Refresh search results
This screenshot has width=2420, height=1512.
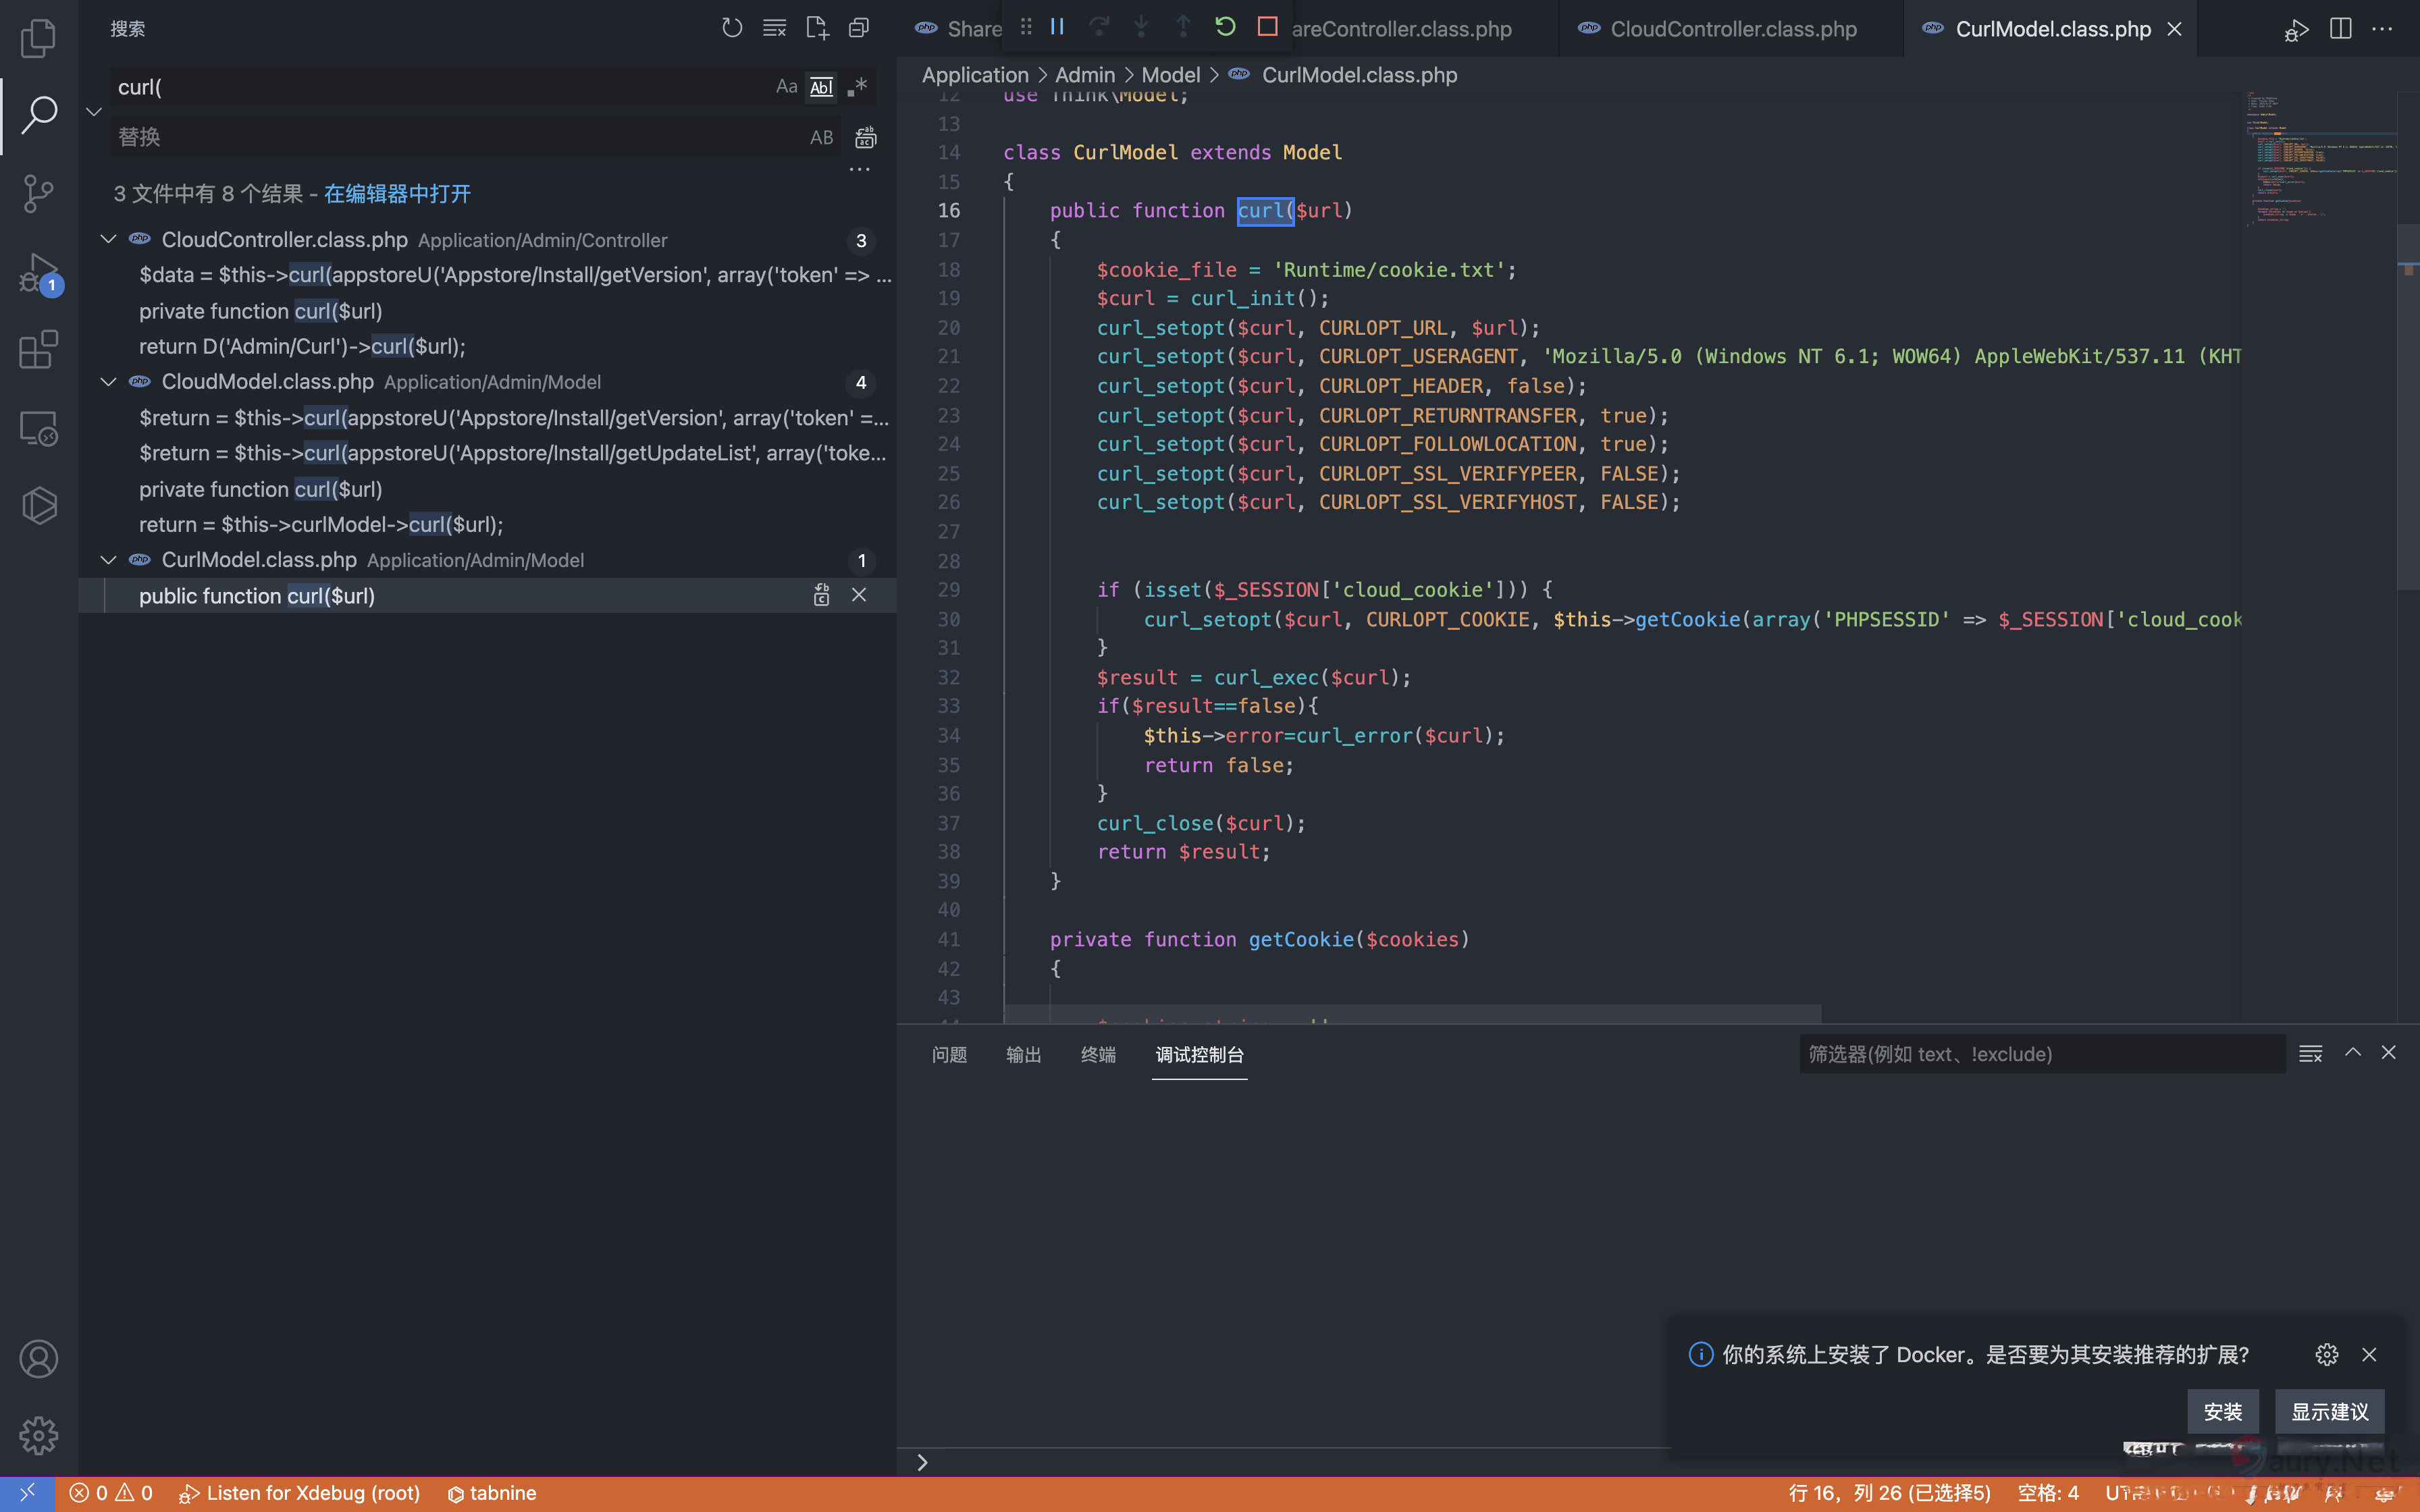tap(732, 28)
